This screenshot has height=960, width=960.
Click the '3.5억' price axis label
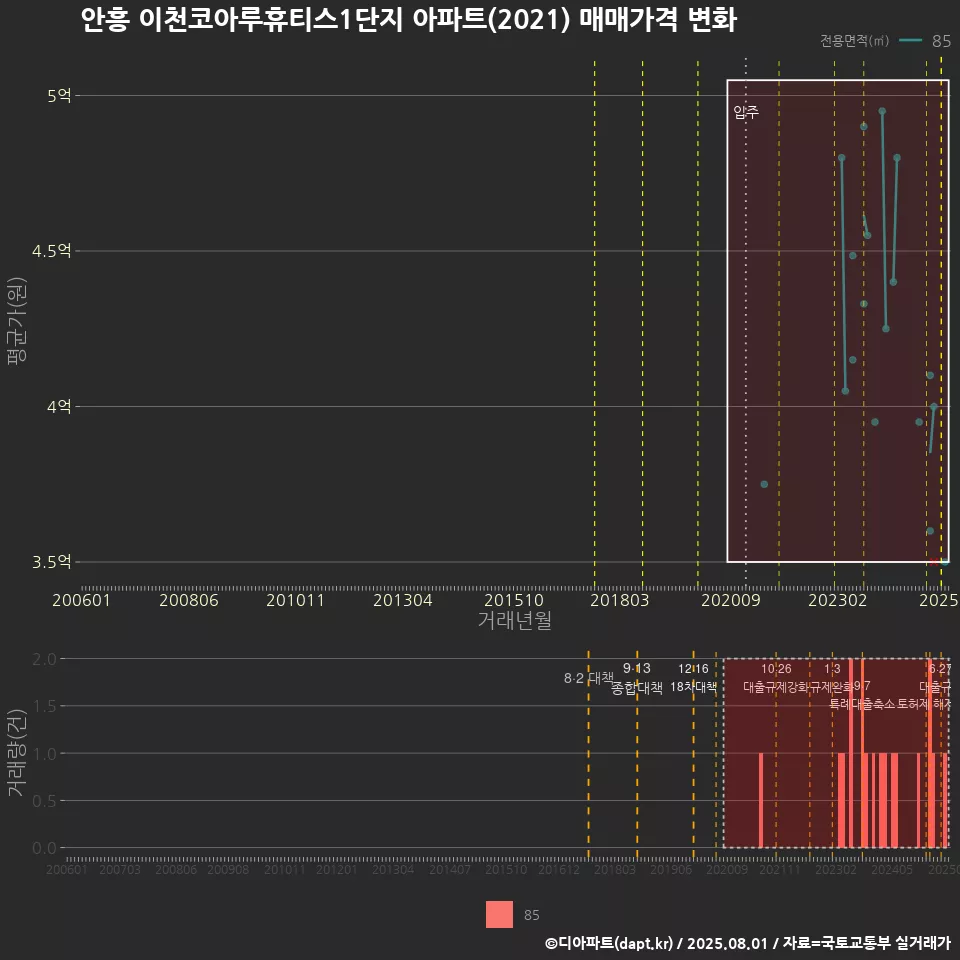point(52,562)
